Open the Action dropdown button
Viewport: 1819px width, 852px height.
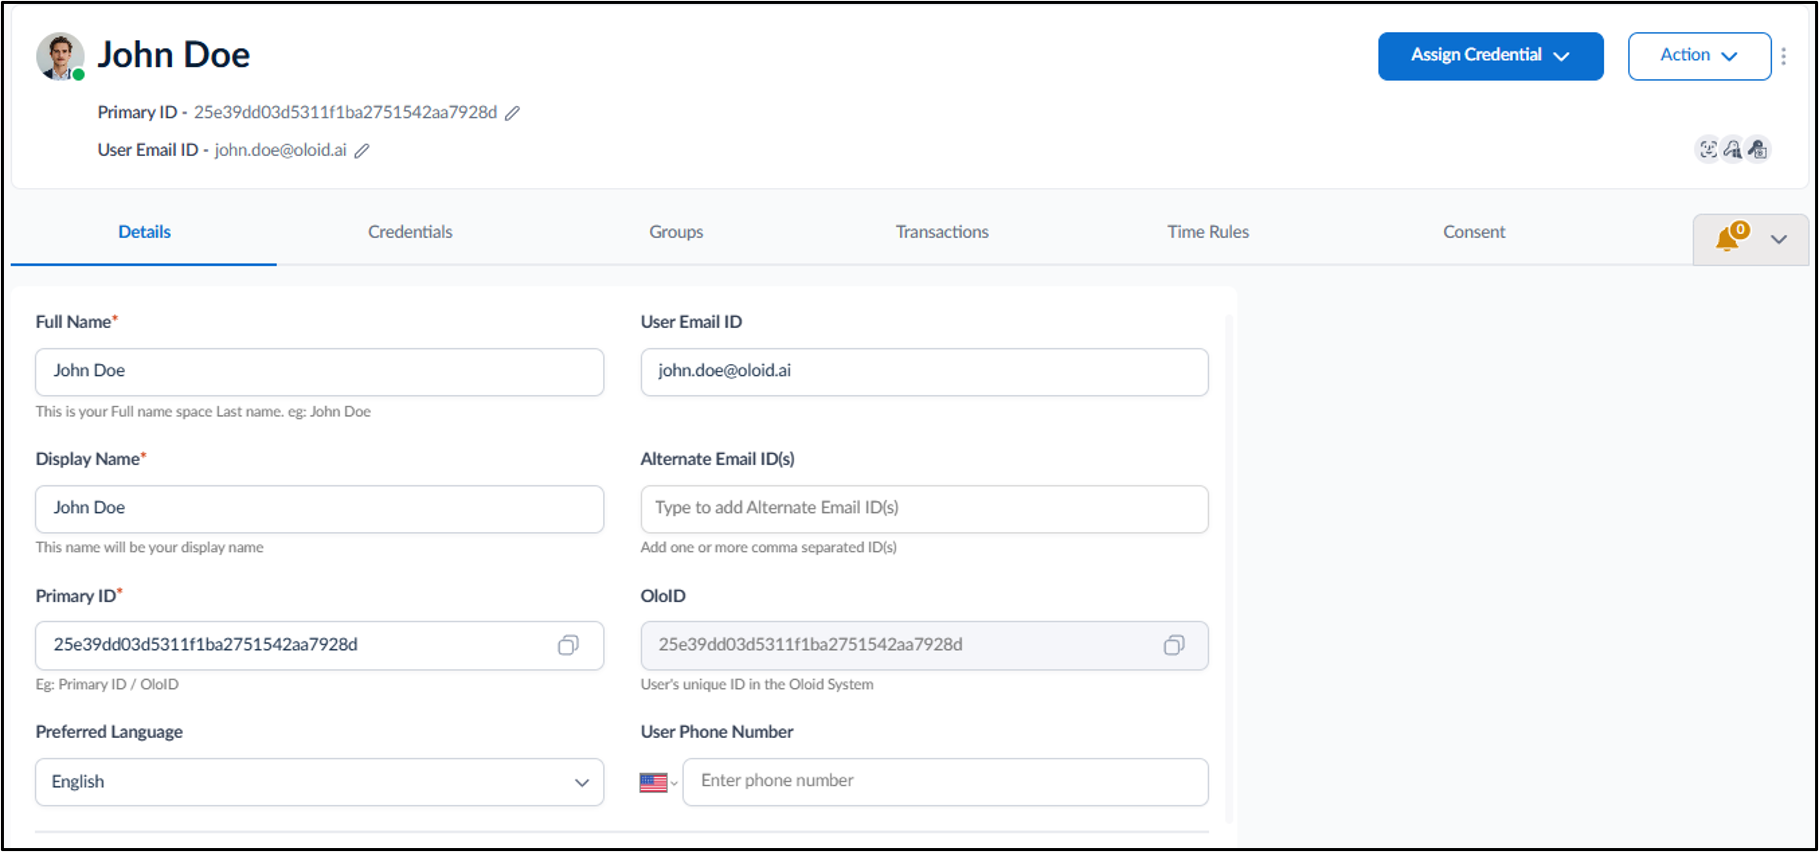[x=1699, y=56]
